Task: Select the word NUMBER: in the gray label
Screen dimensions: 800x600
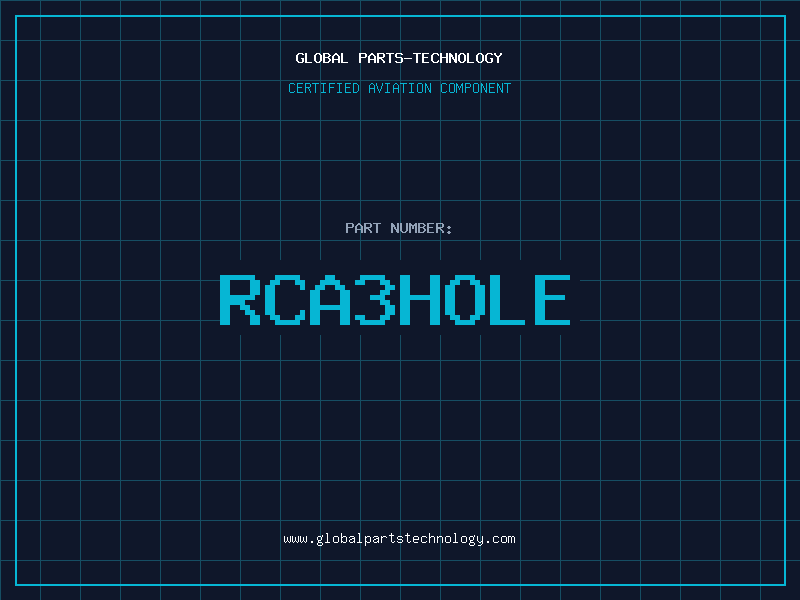Action: click(421, 229)
